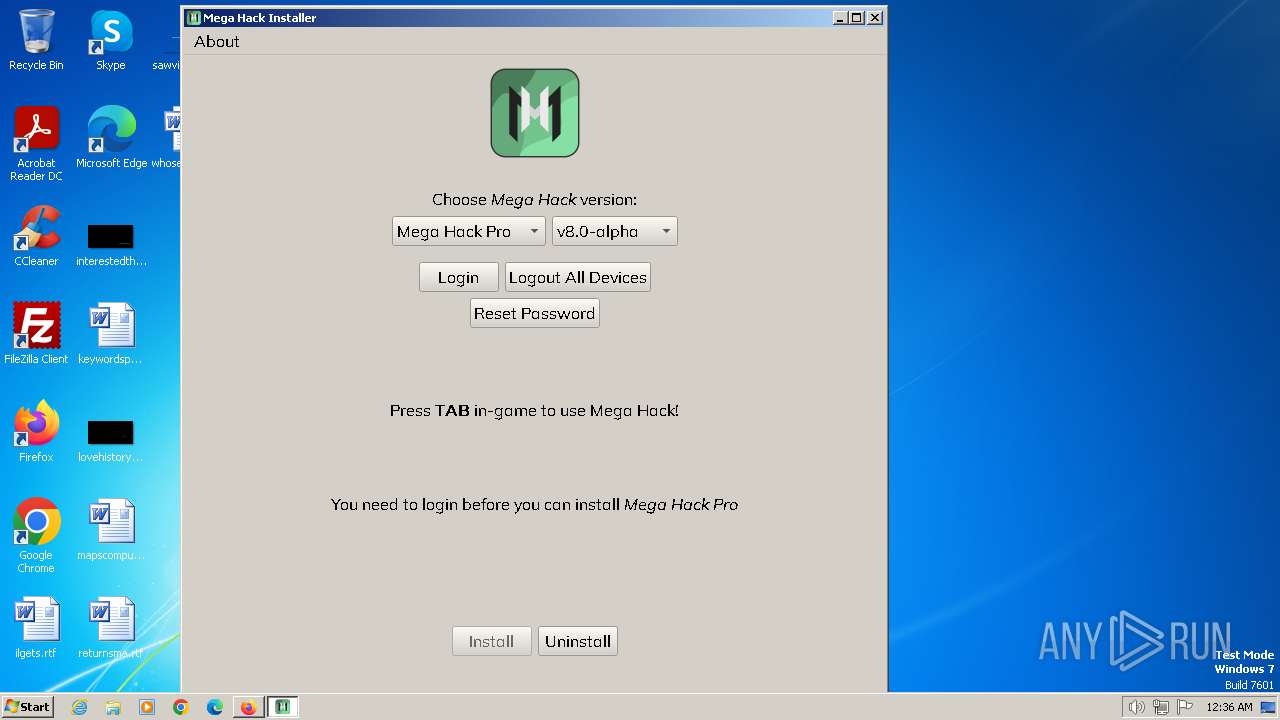Image resolution: width=1280 pixels, height=720 pixels.
Task: Click the disabled Install button
Action: (x=492, y=641)
